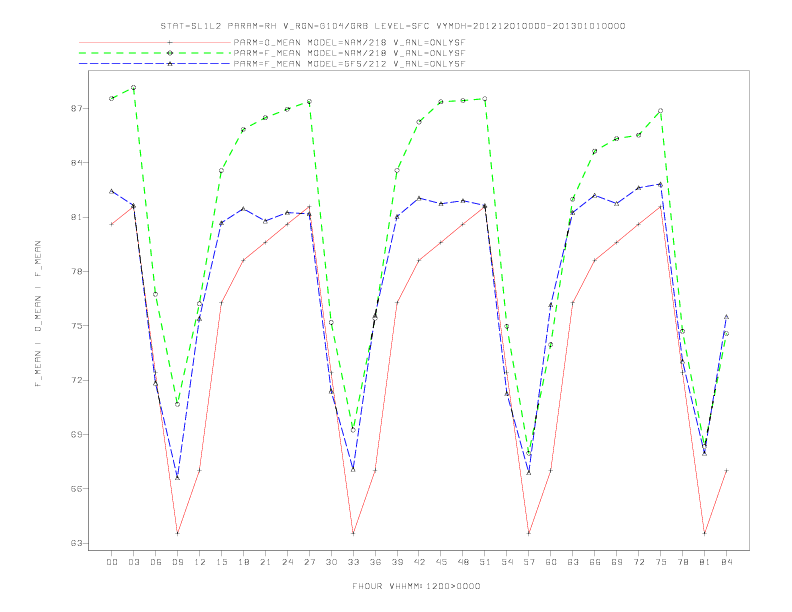Click the x-axis forecast hour label 57
This screenshot has width=792, height=612.
coord(529,562)
